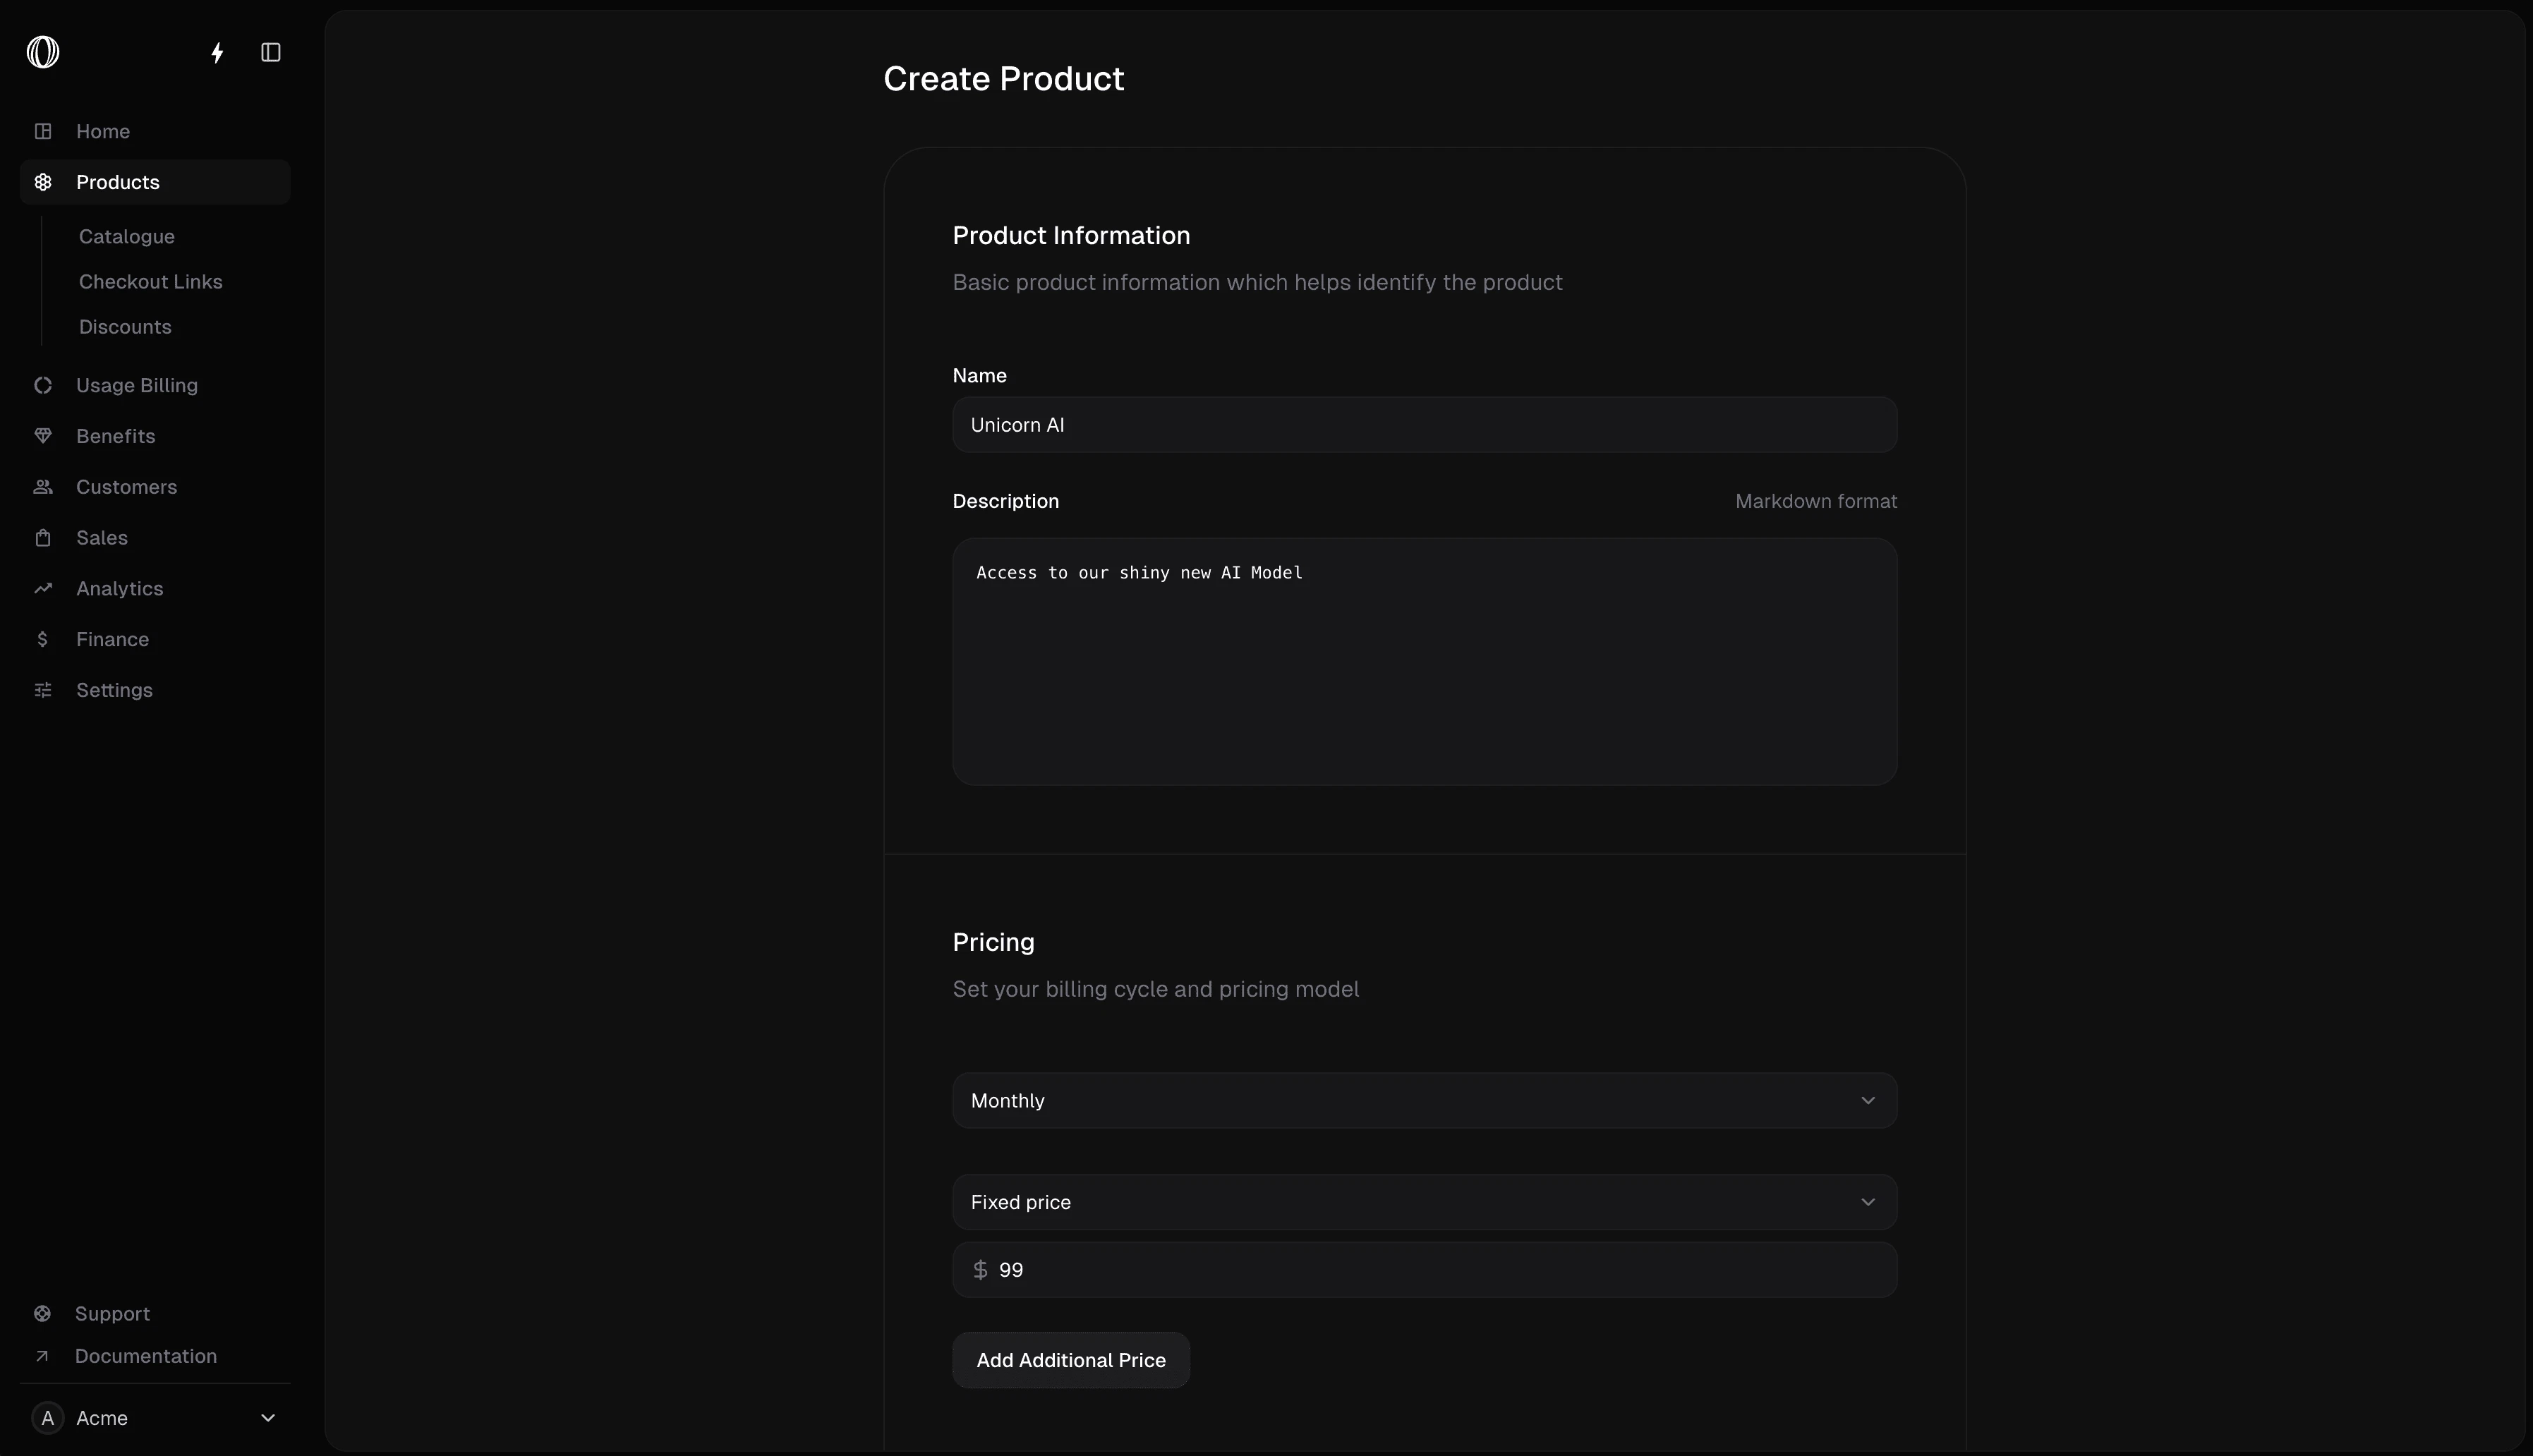
Task: Go to Checkout Links page
Action: pyautogui.click(x=151, y=282)
